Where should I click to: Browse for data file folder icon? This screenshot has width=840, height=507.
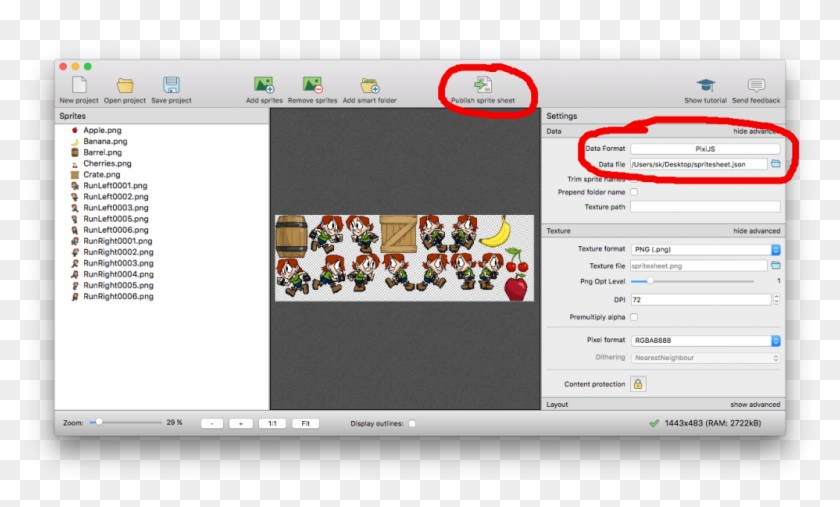[775, 163]
